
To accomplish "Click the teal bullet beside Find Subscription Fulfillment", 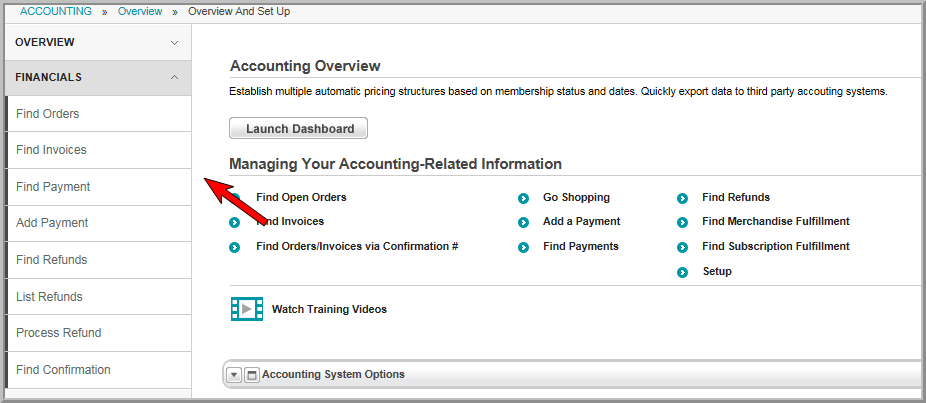I will pos(683,247).
